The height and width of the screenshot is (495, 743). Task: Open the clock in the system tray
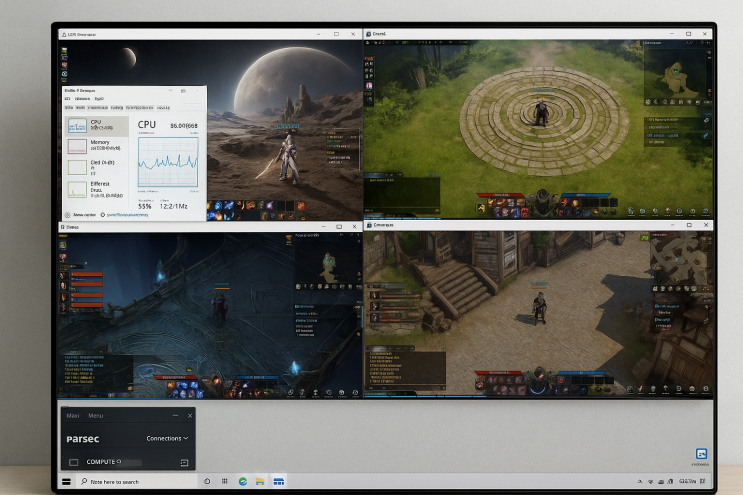687,481
